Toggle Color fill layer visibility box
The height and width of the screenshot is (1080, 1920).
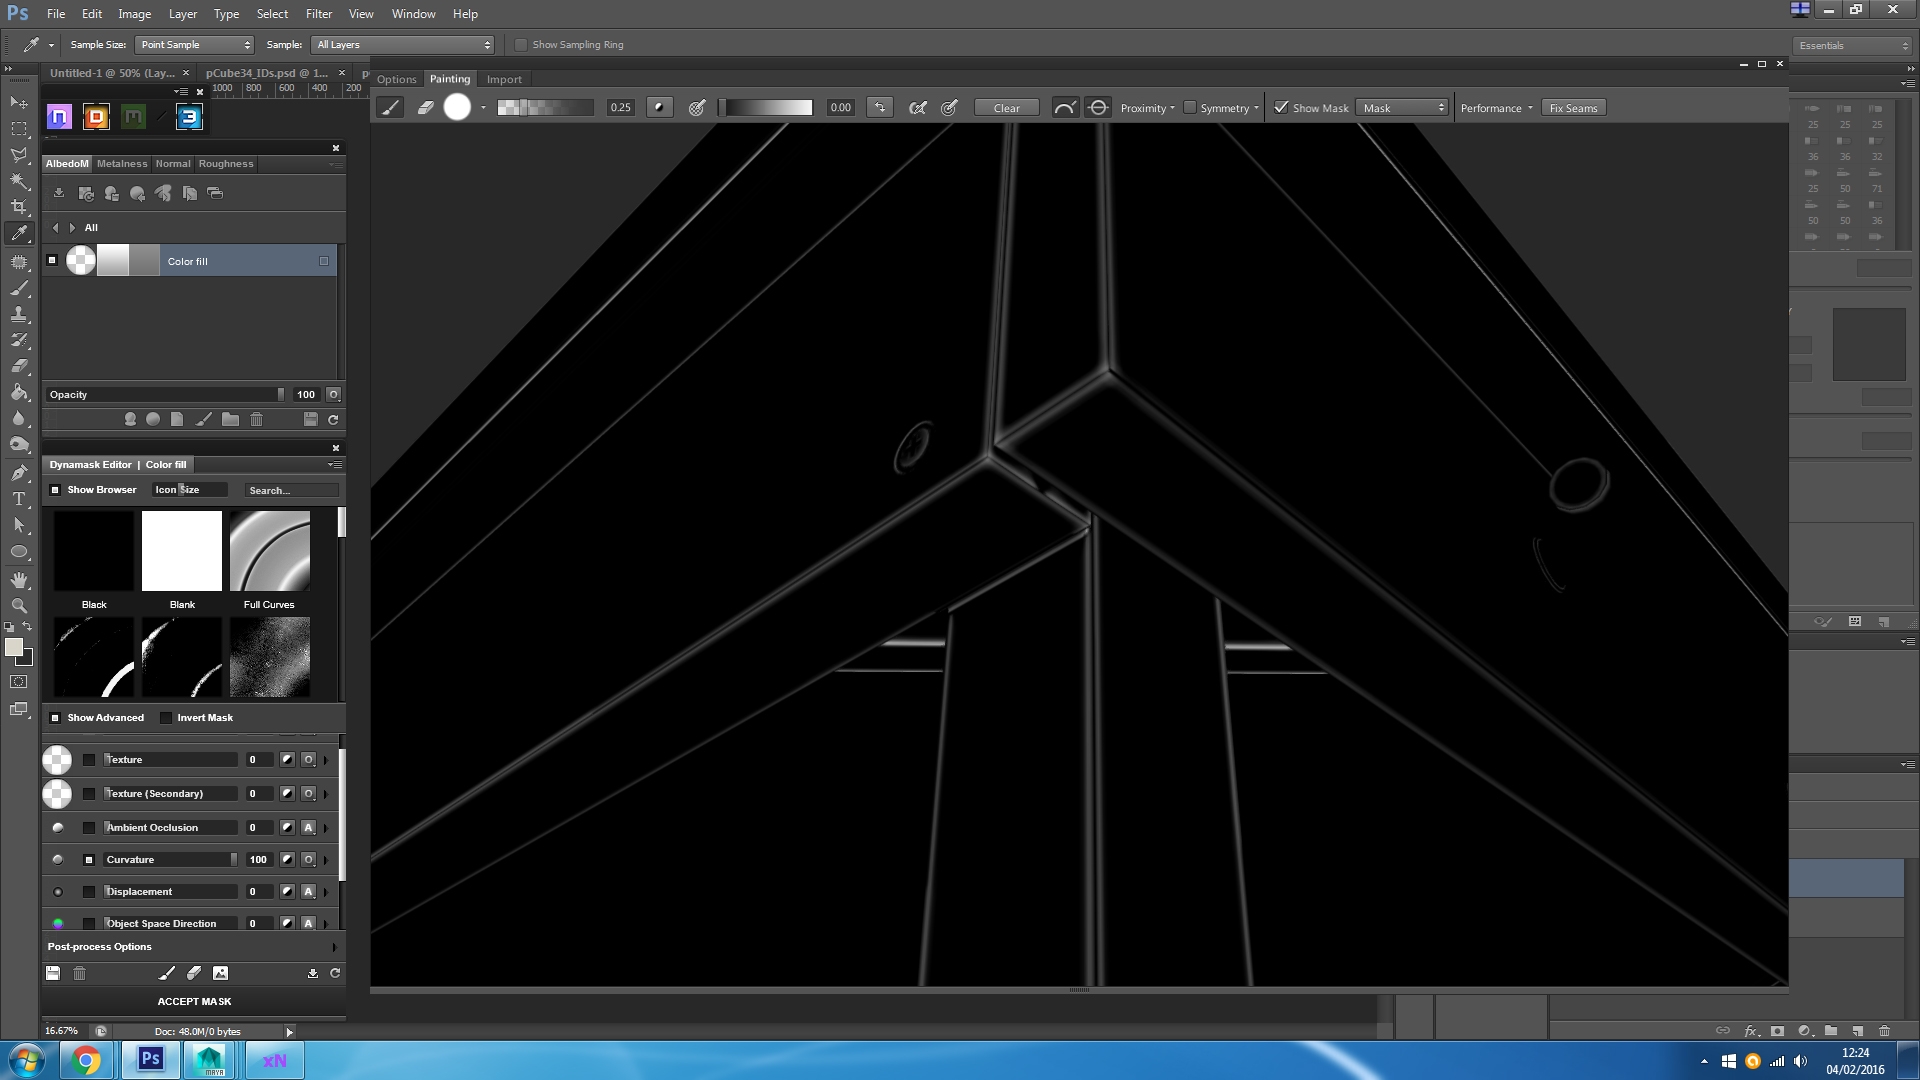pos(52,260)
